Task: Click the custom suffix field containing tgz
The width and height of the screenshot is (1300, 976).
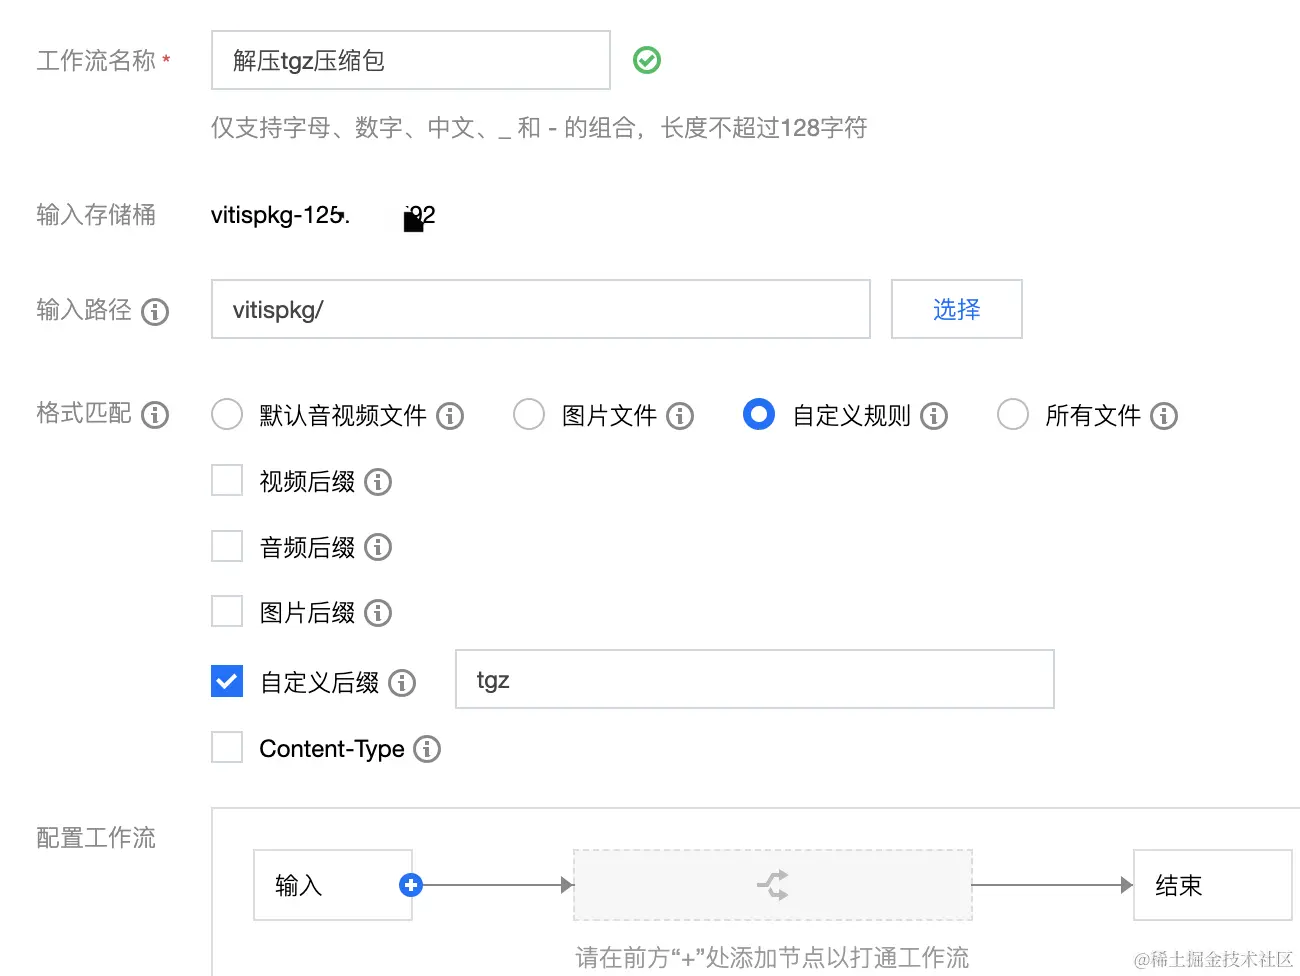Action: point(754,679)
